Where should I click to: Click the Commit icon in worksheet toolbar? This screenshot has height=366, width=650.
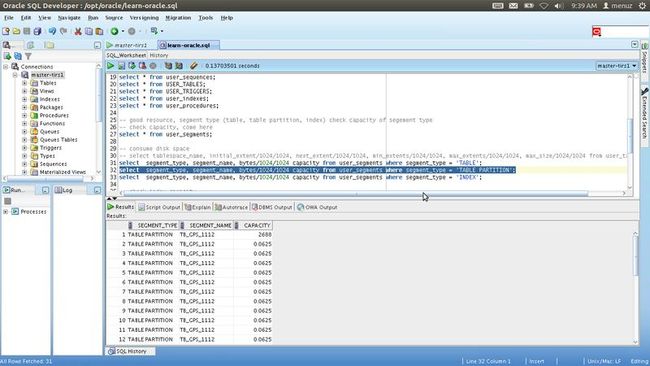click(132, 65)
